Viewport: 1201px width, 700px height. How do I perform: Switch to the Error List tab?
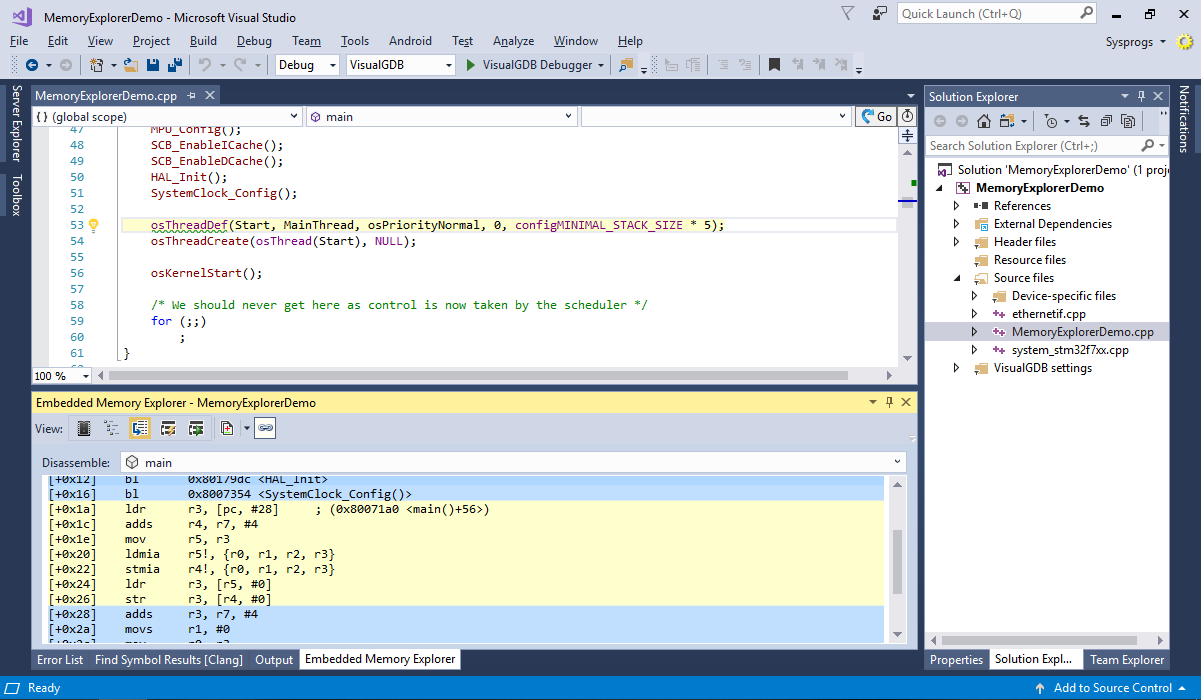60,659
